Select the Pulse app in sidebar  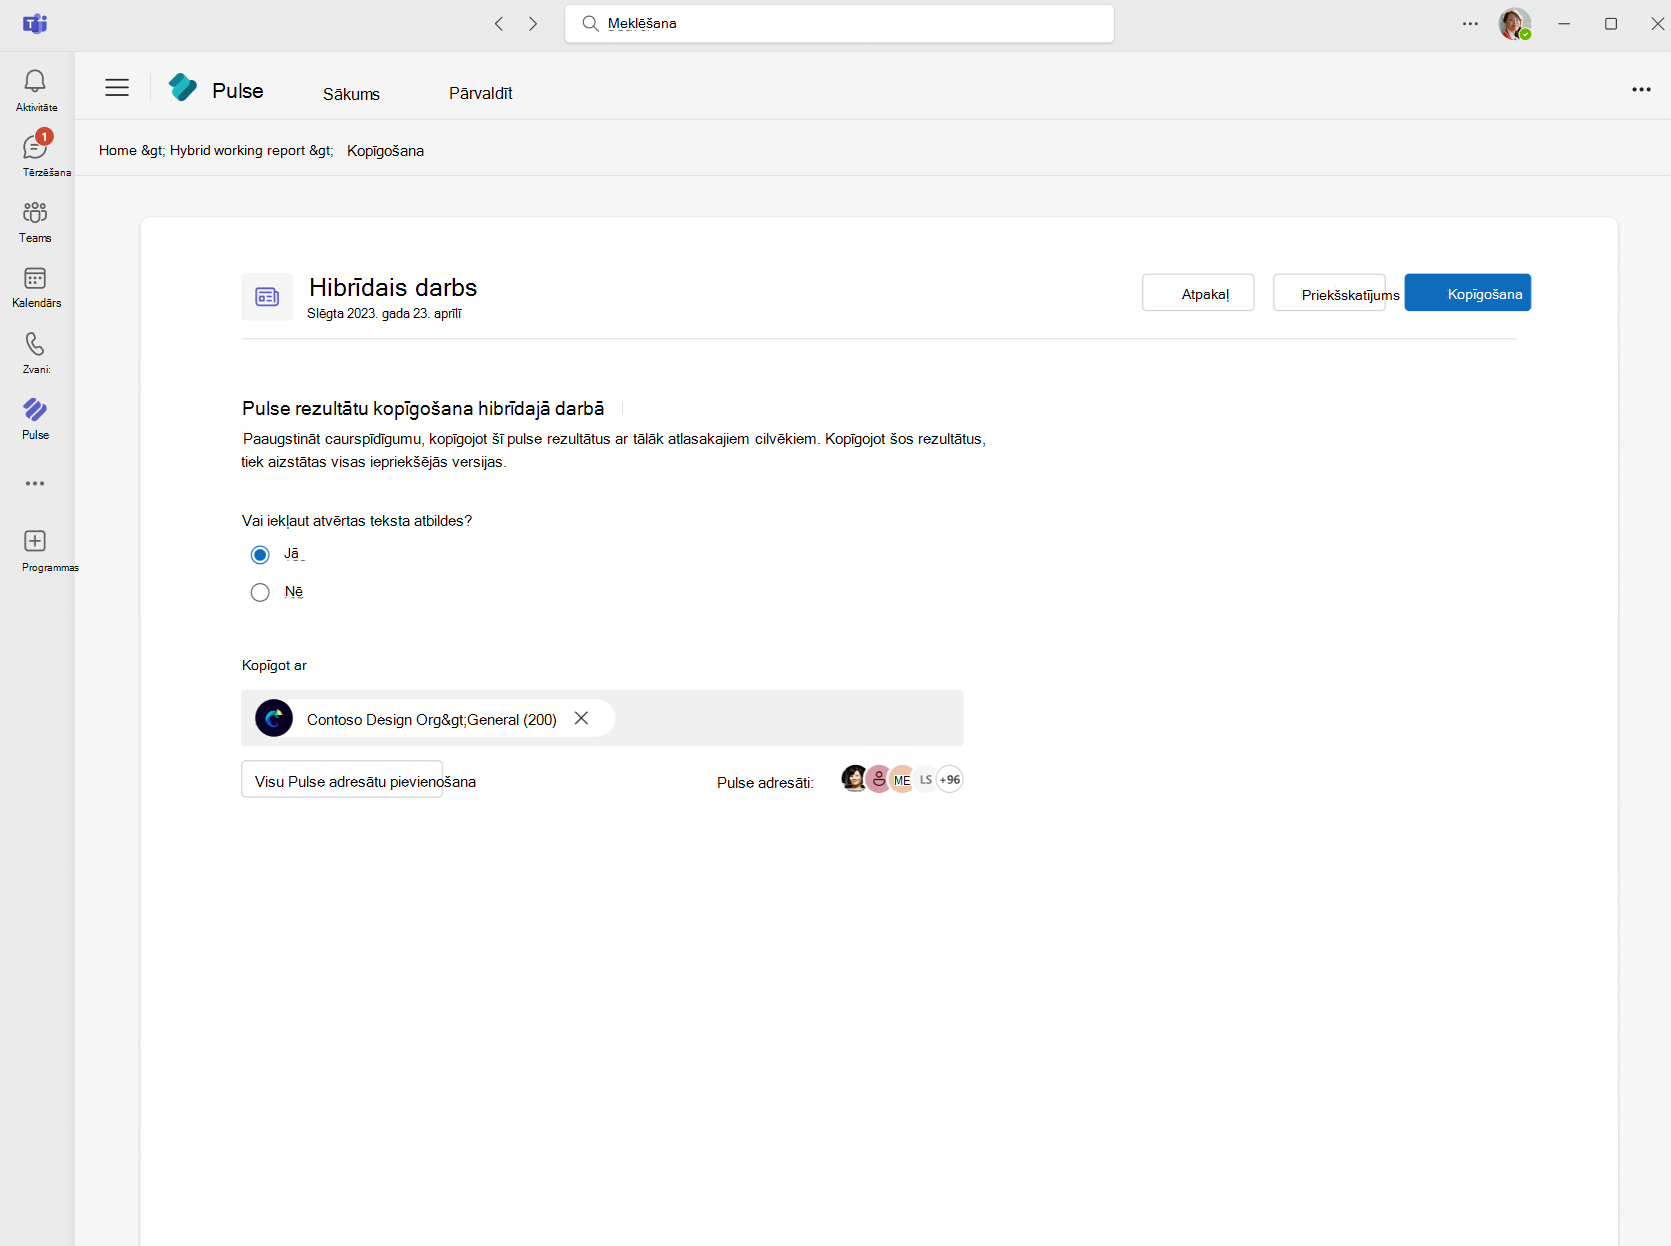pos(35,417)
